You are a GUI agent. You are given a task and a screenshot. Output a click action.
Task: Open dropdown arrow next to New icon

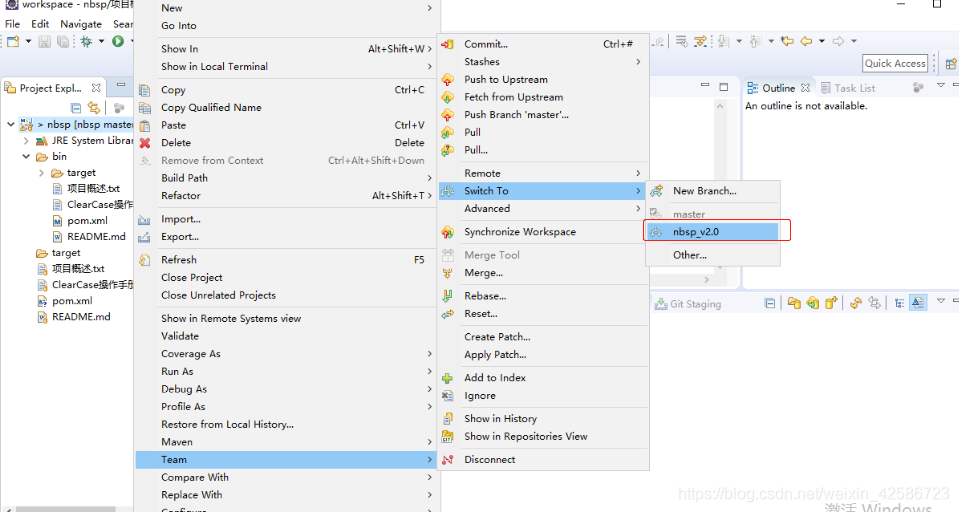pos(28,42)
